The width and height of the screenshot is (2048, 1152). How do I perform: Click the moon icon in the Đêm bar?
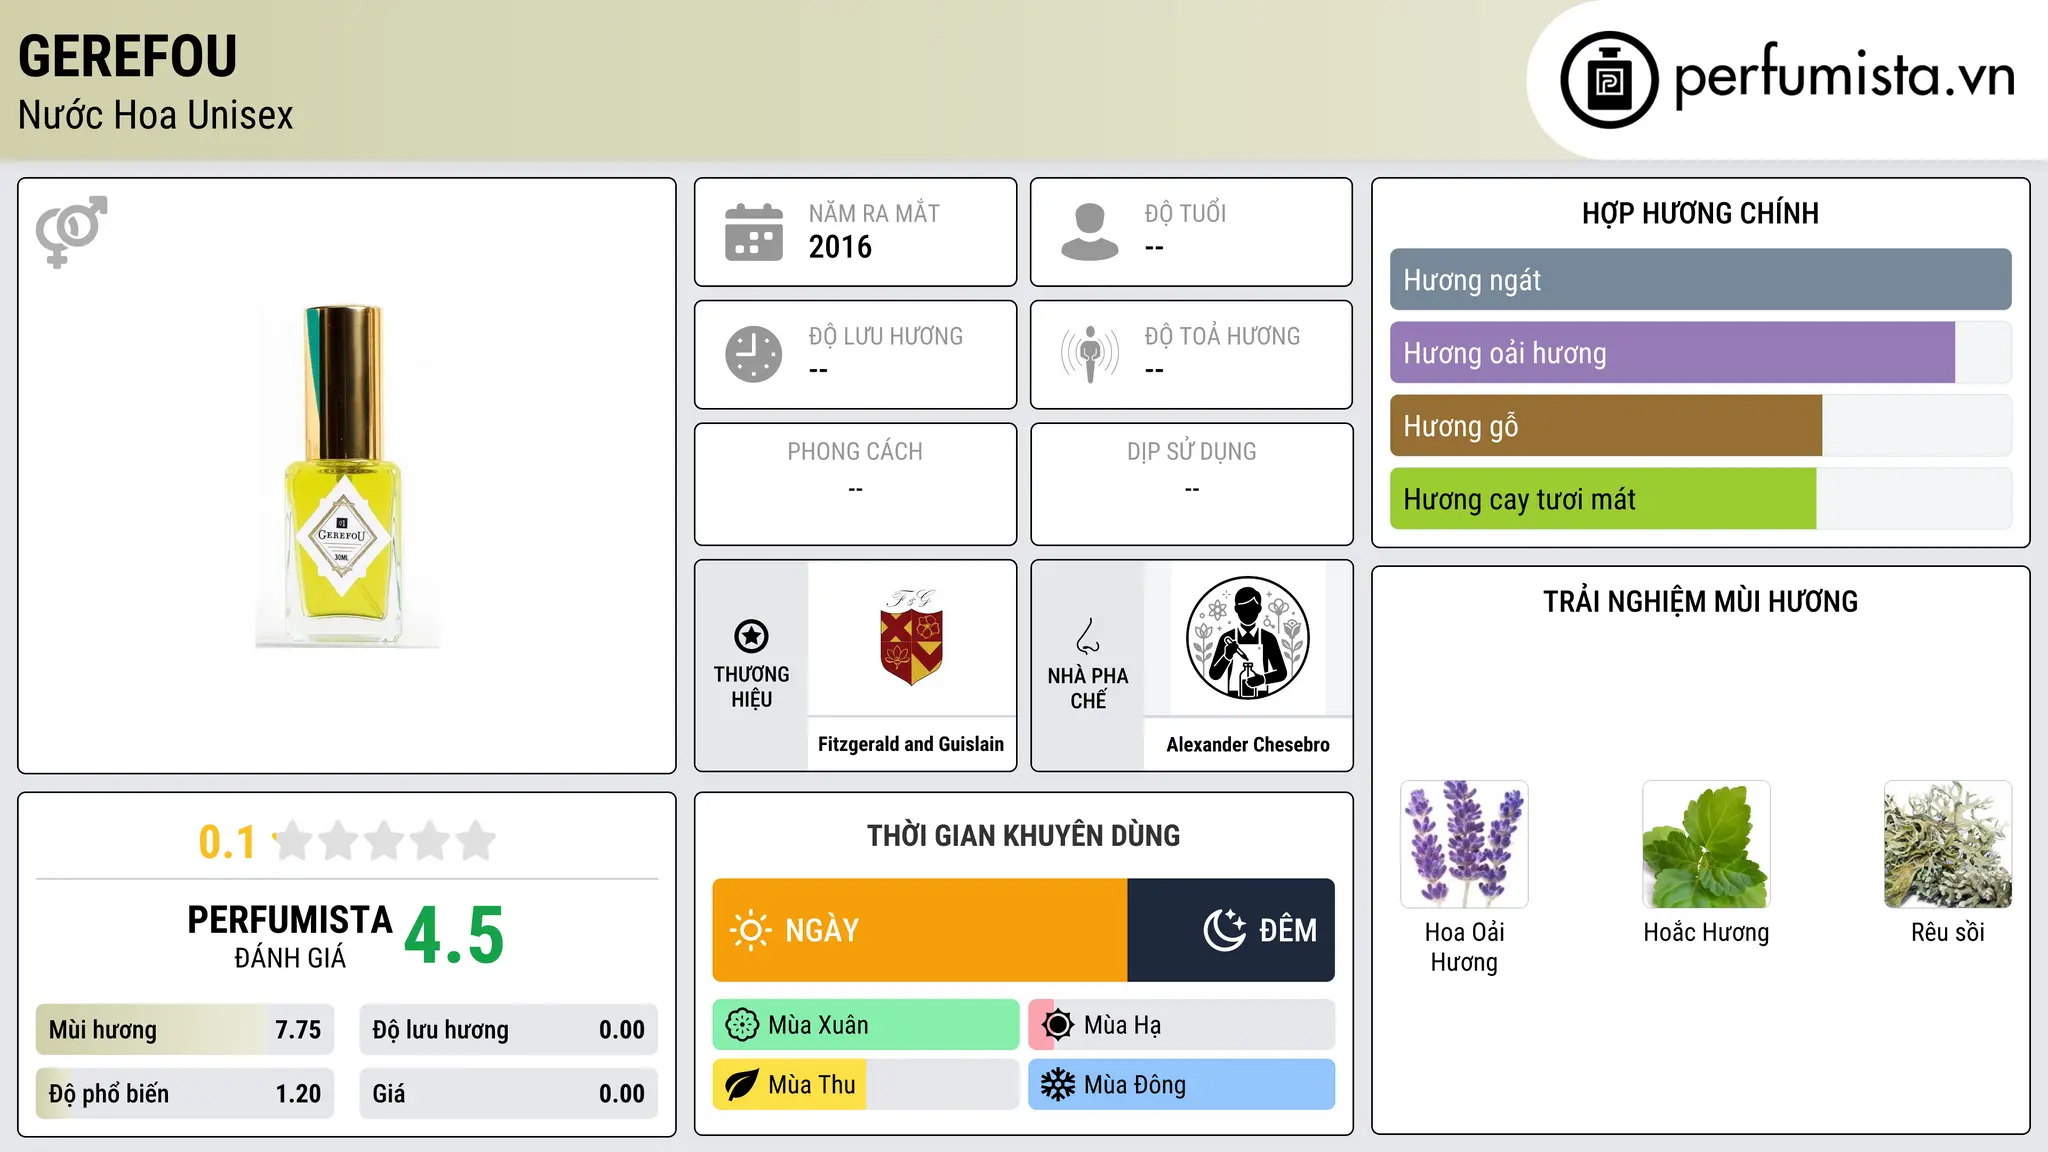(1224, 930)
